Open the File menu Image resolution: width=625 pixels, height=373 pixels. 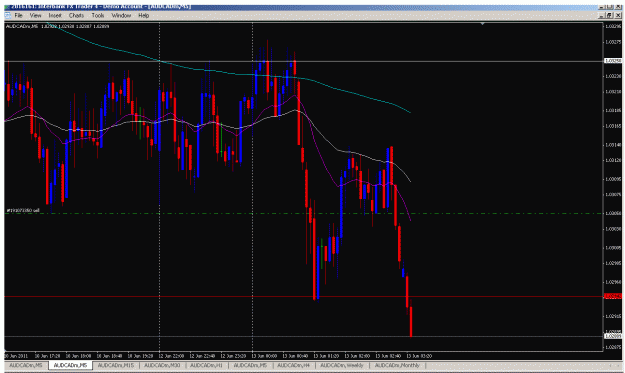18,16
